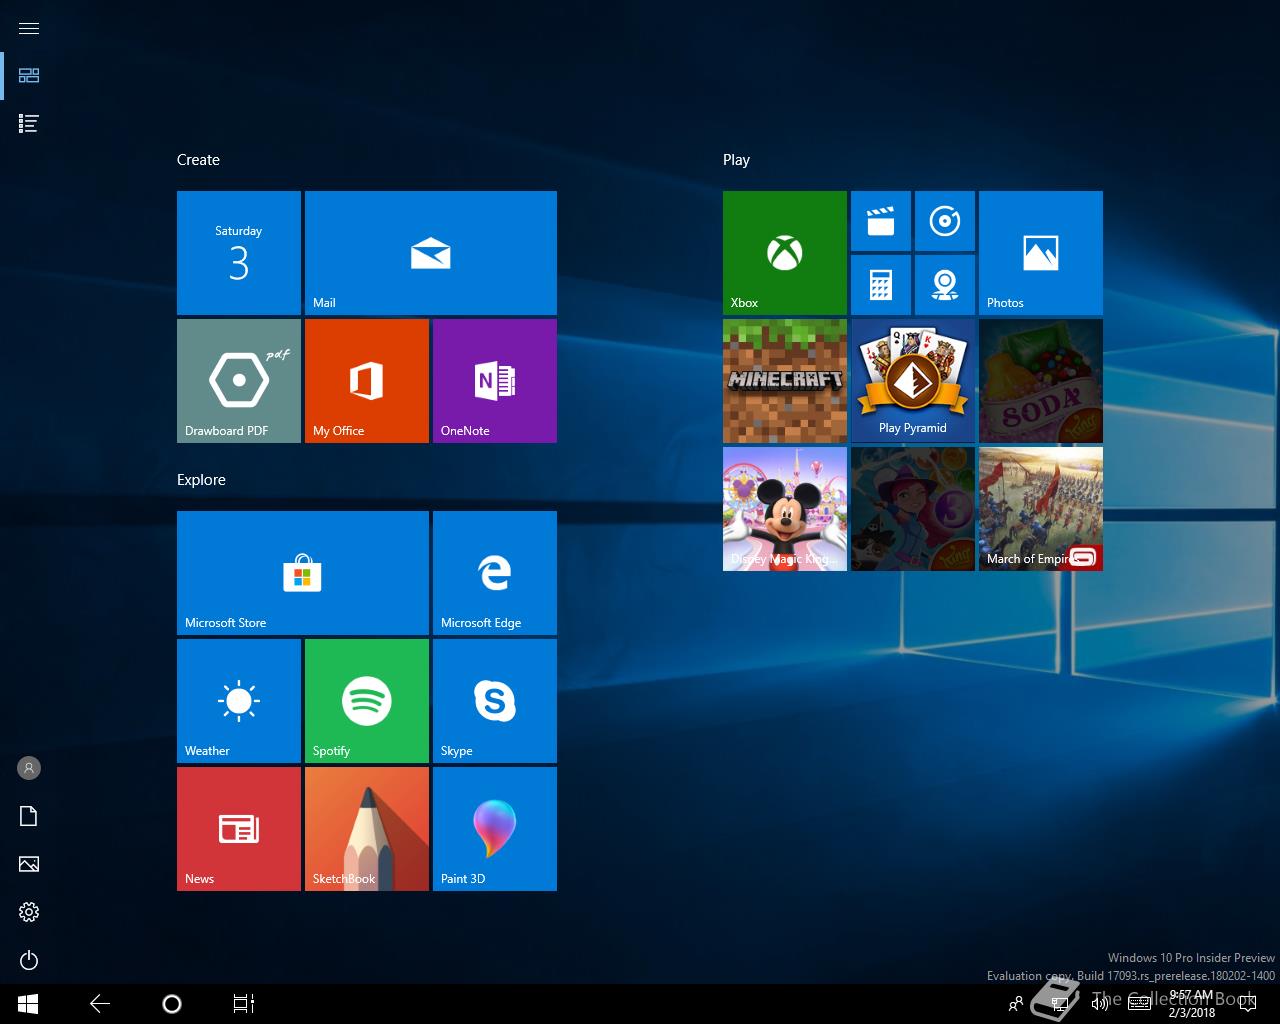Select the Create group heading
Viewport: 1280px width, 1024px height.
coord(198,160)
